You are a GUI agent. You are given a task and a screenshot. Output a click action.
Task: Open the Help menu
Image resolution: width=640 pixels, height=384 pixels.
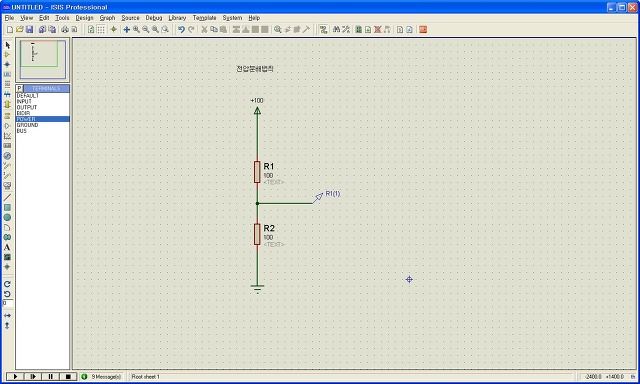tap(254, 18)
